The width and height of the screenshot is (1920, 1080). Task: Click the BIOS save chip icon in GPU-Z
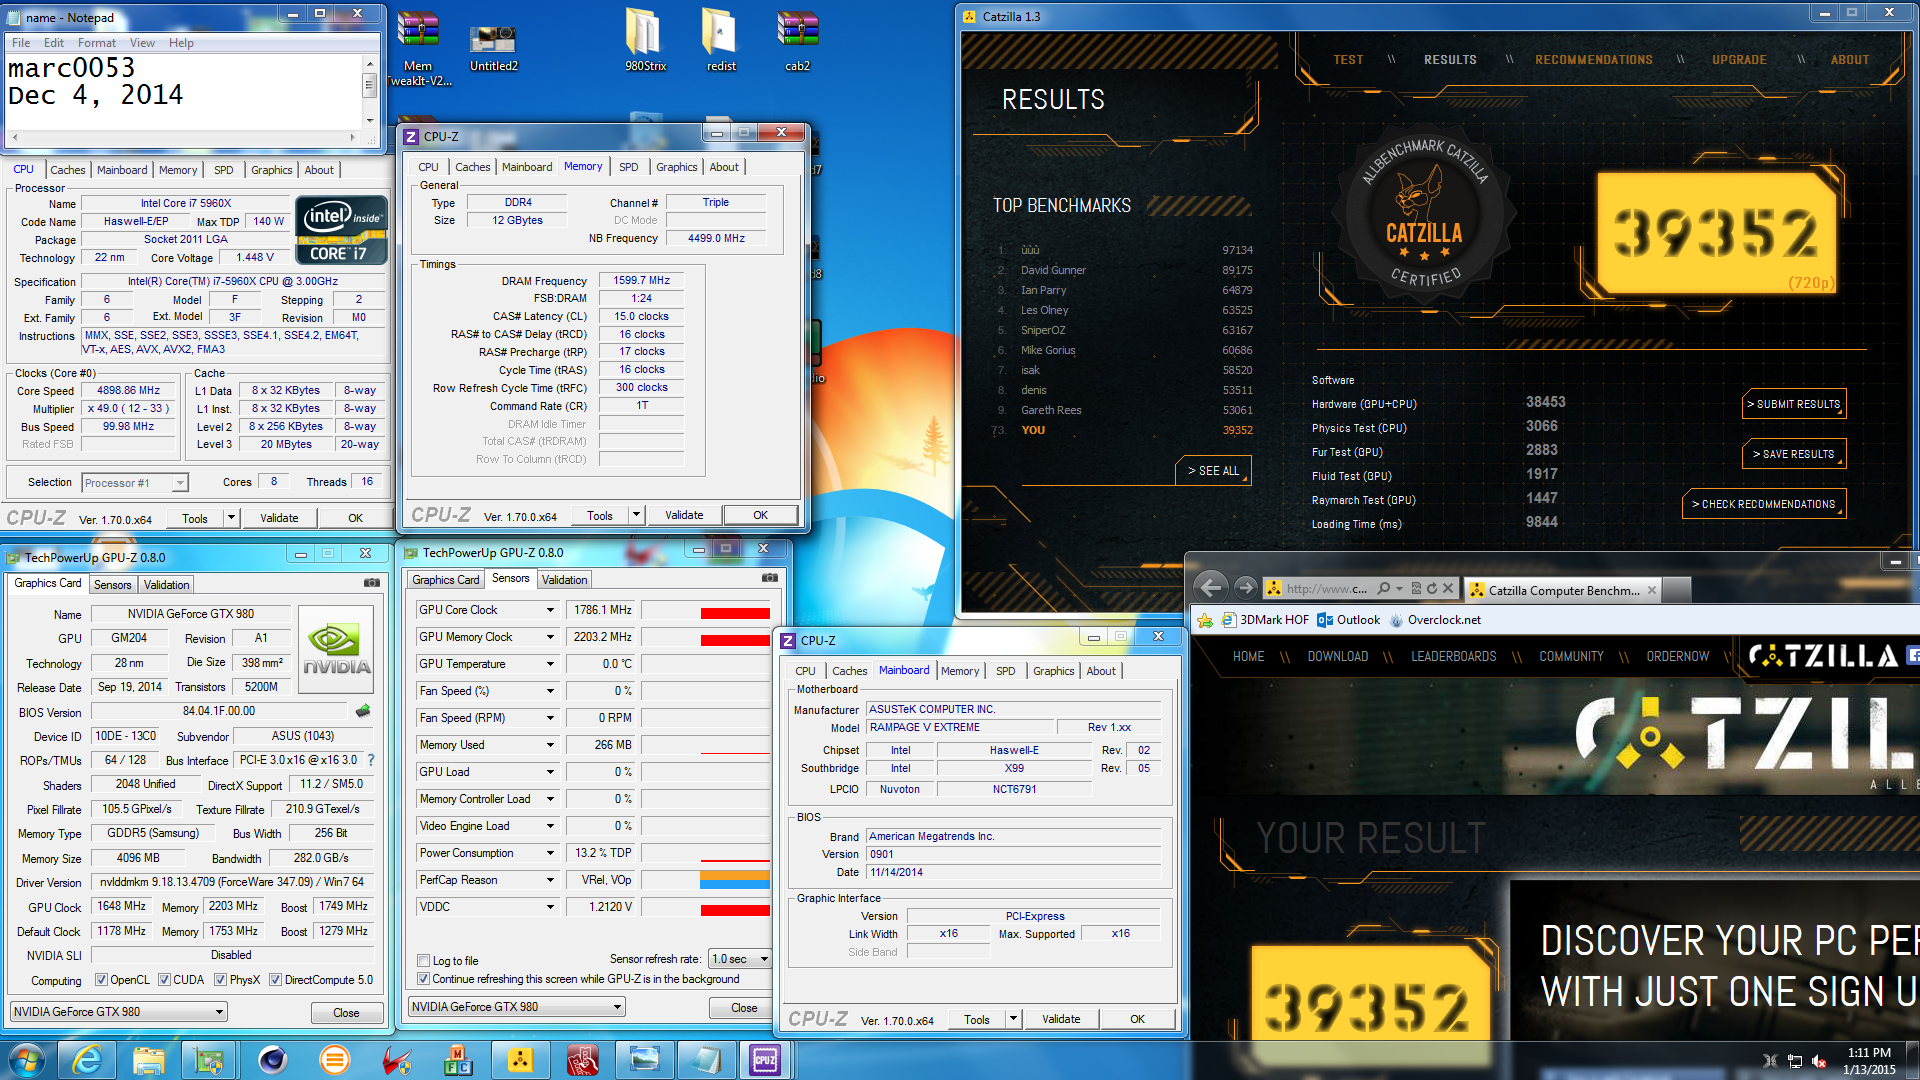pos(363,711)
